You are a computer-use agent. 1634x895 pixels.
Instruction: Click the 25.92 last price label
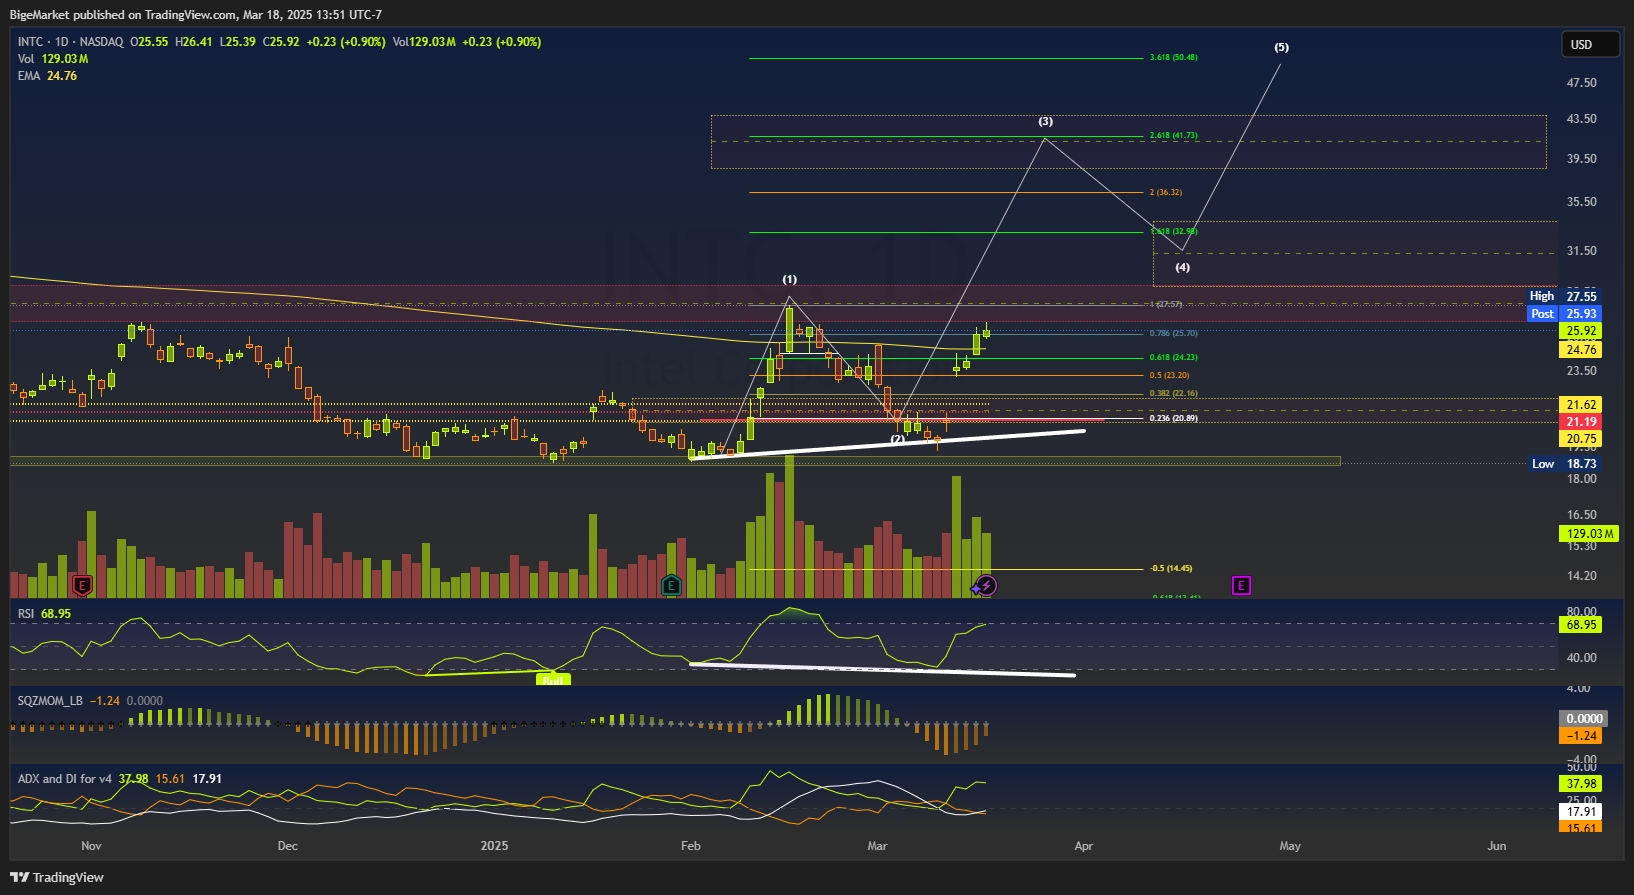(1581, 331)
